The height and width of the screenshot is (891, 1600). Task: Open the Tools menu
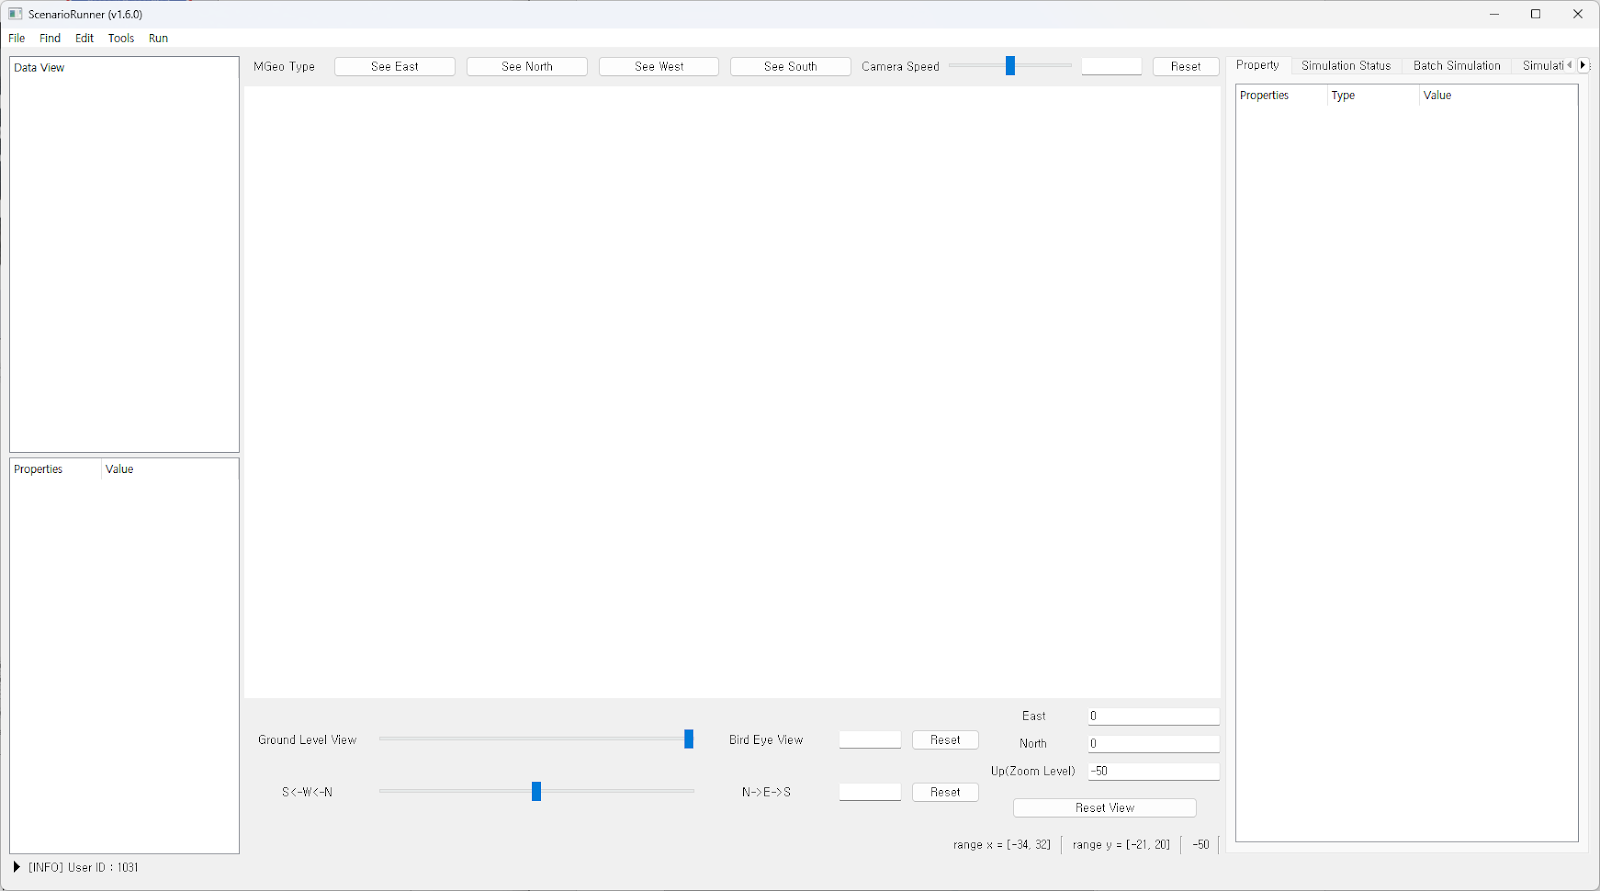[x=121, y=38]
